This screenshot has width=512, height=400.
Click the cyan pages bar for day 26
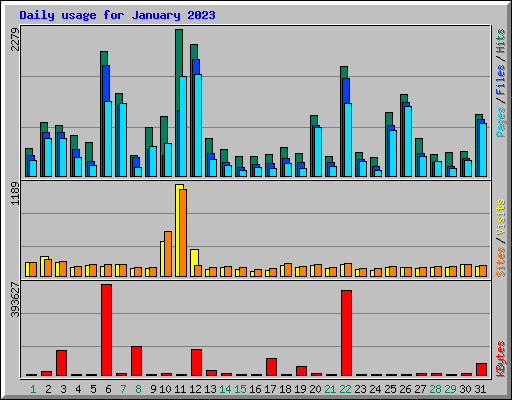tap(408, 141)
